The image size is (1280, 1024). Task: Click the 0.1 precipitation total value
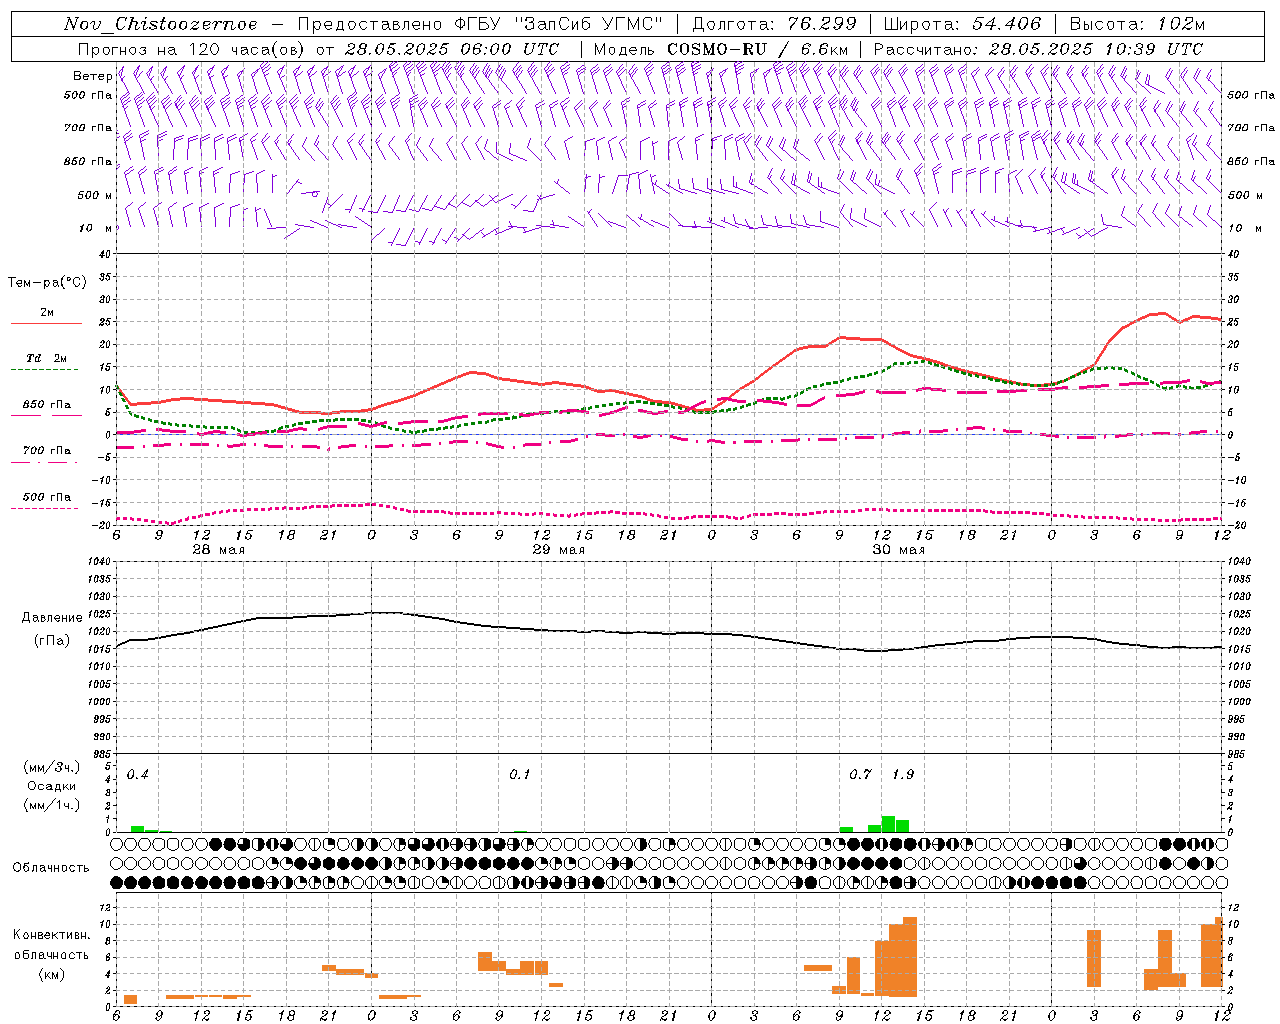[x=519, y=775]
